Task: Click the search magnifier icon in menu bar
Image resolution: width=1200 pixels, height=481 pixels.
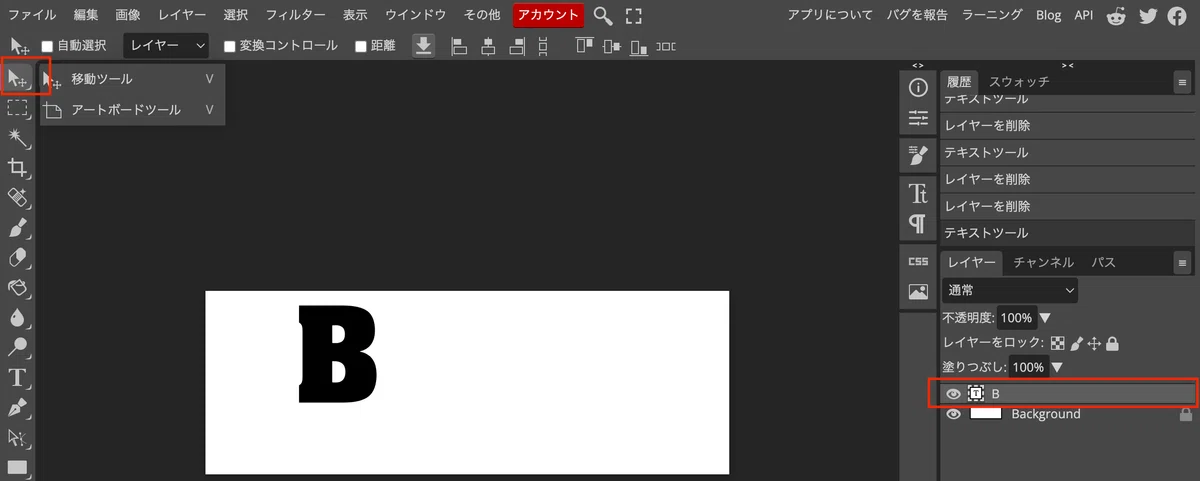Action: (x=603, y=15)
